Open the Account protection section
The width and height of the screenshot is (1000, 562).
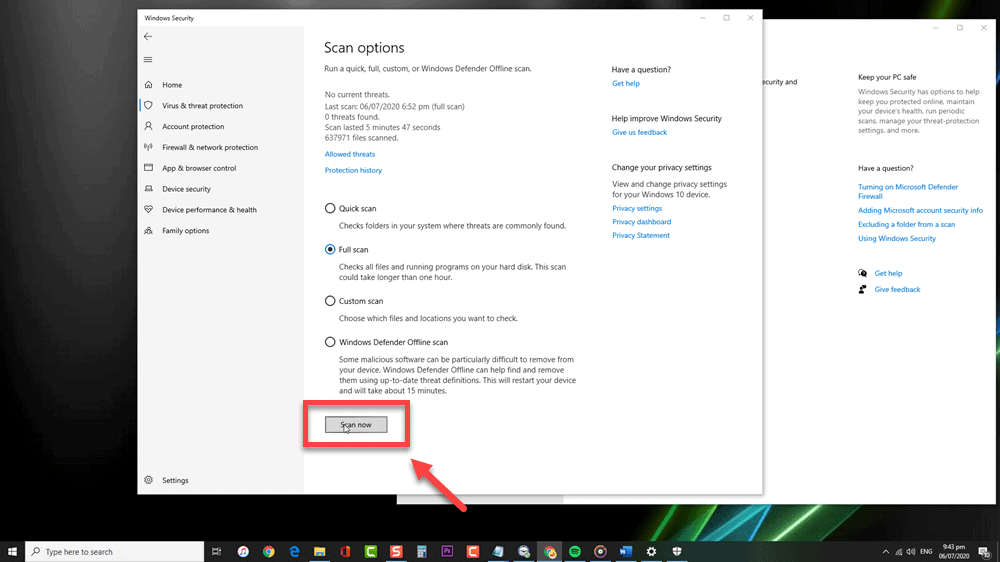pos(193,126)
